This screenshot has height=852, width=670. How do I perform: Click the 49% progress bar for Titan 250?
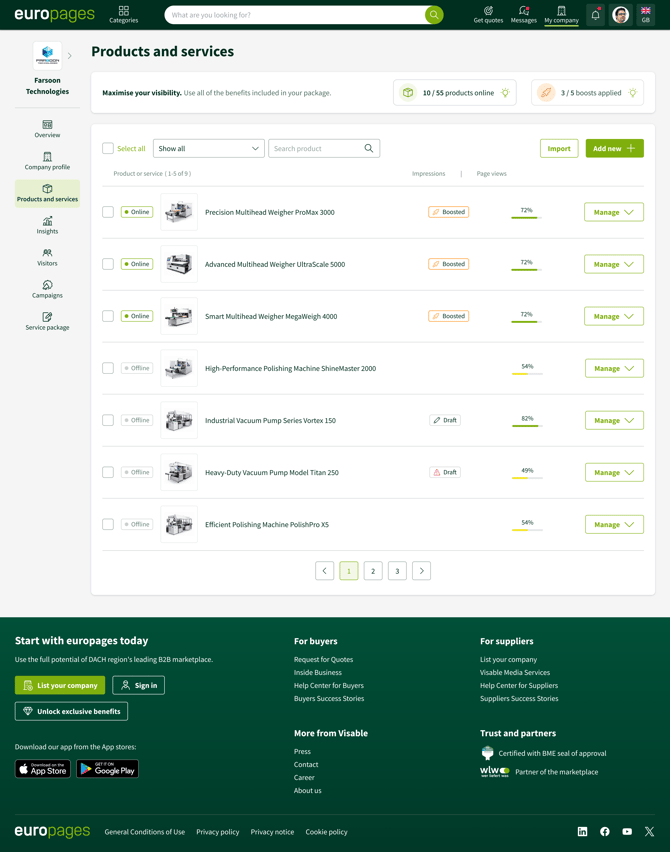coord(527,478)
